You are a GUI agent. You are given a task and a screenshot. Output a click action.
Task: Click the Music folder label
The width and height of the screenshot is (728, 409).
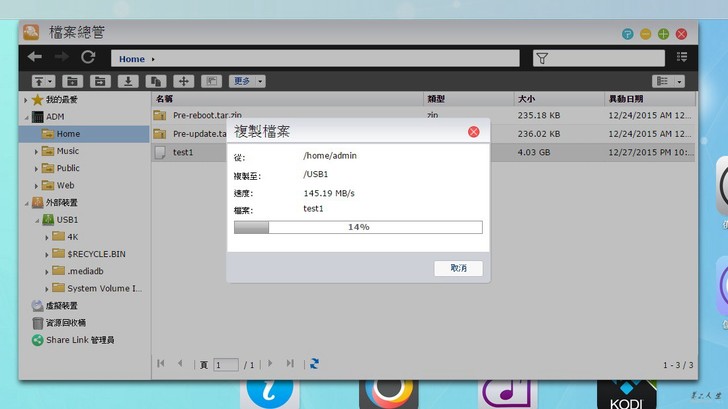click(x=67, y=151)
